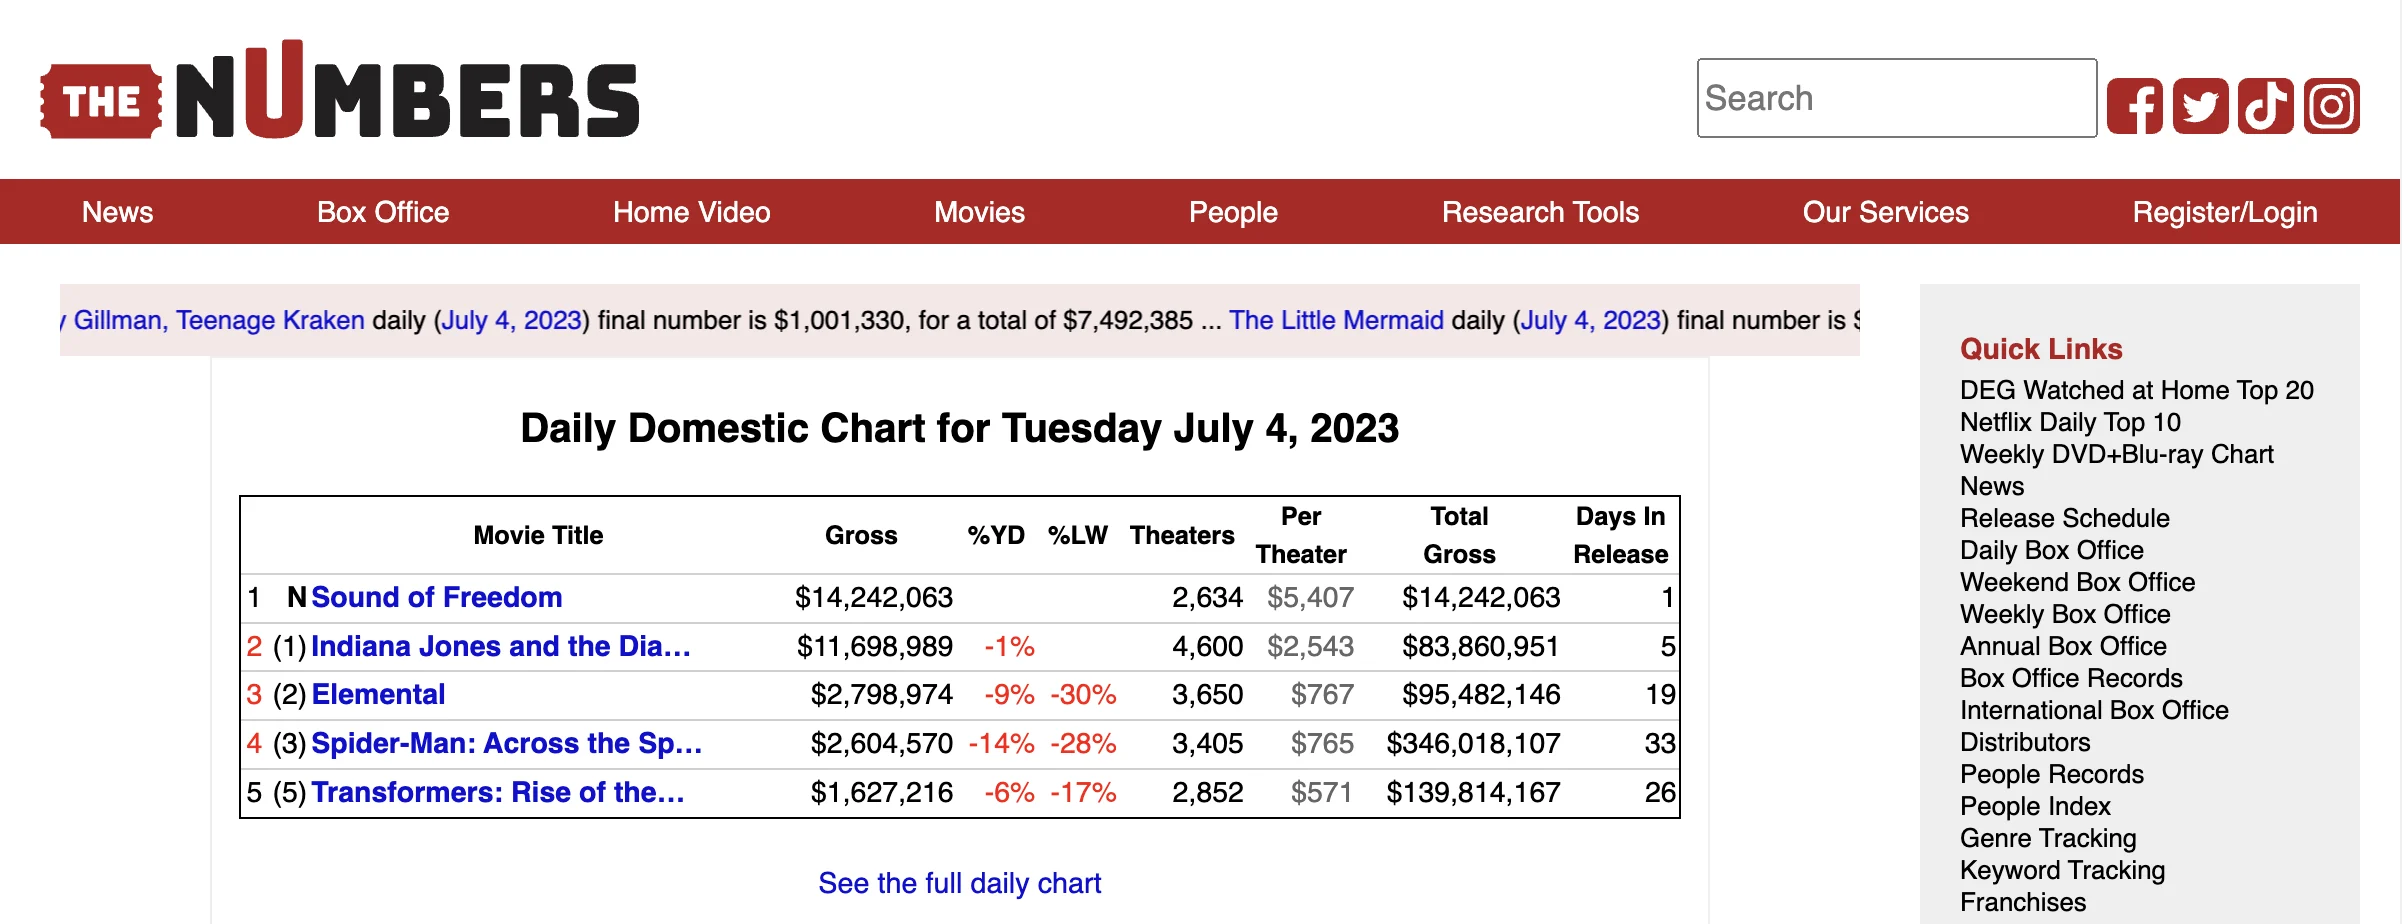
Task: Click Elemental total gross $95,482,146
Action: pyautogui.click(x=1480, y=694)
